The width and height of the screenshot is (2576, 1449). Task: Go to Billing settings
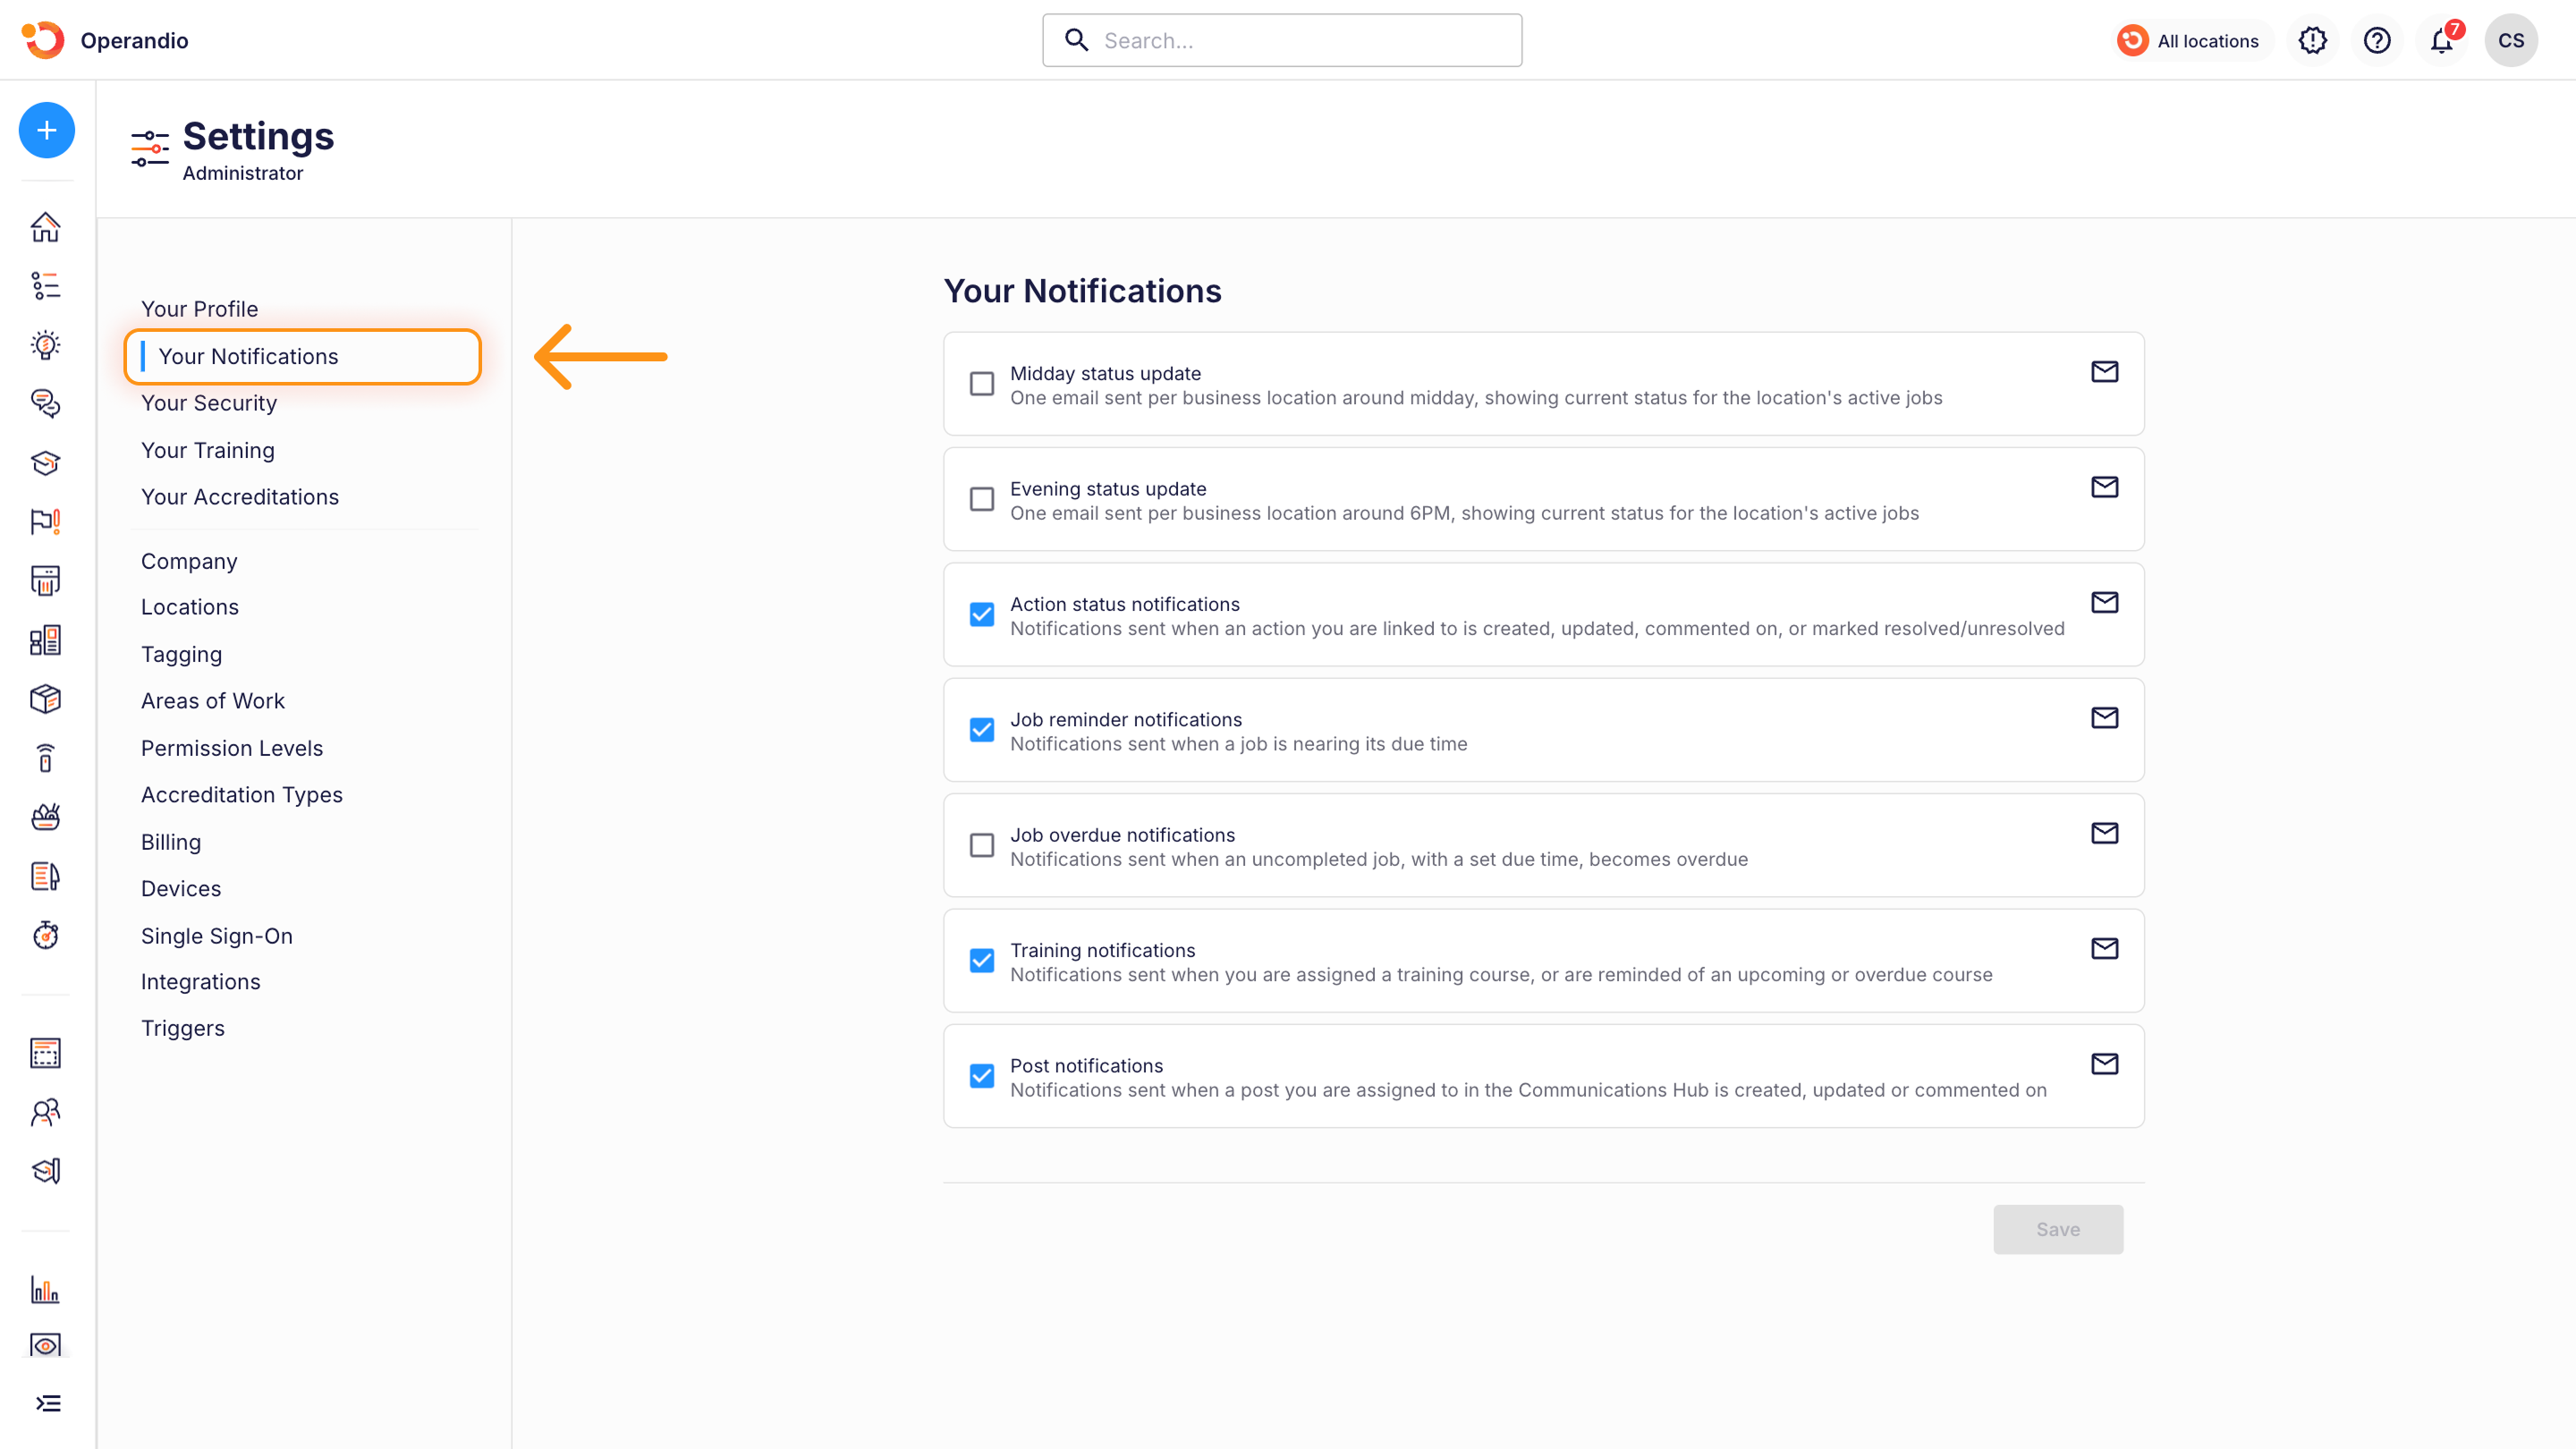171,842
